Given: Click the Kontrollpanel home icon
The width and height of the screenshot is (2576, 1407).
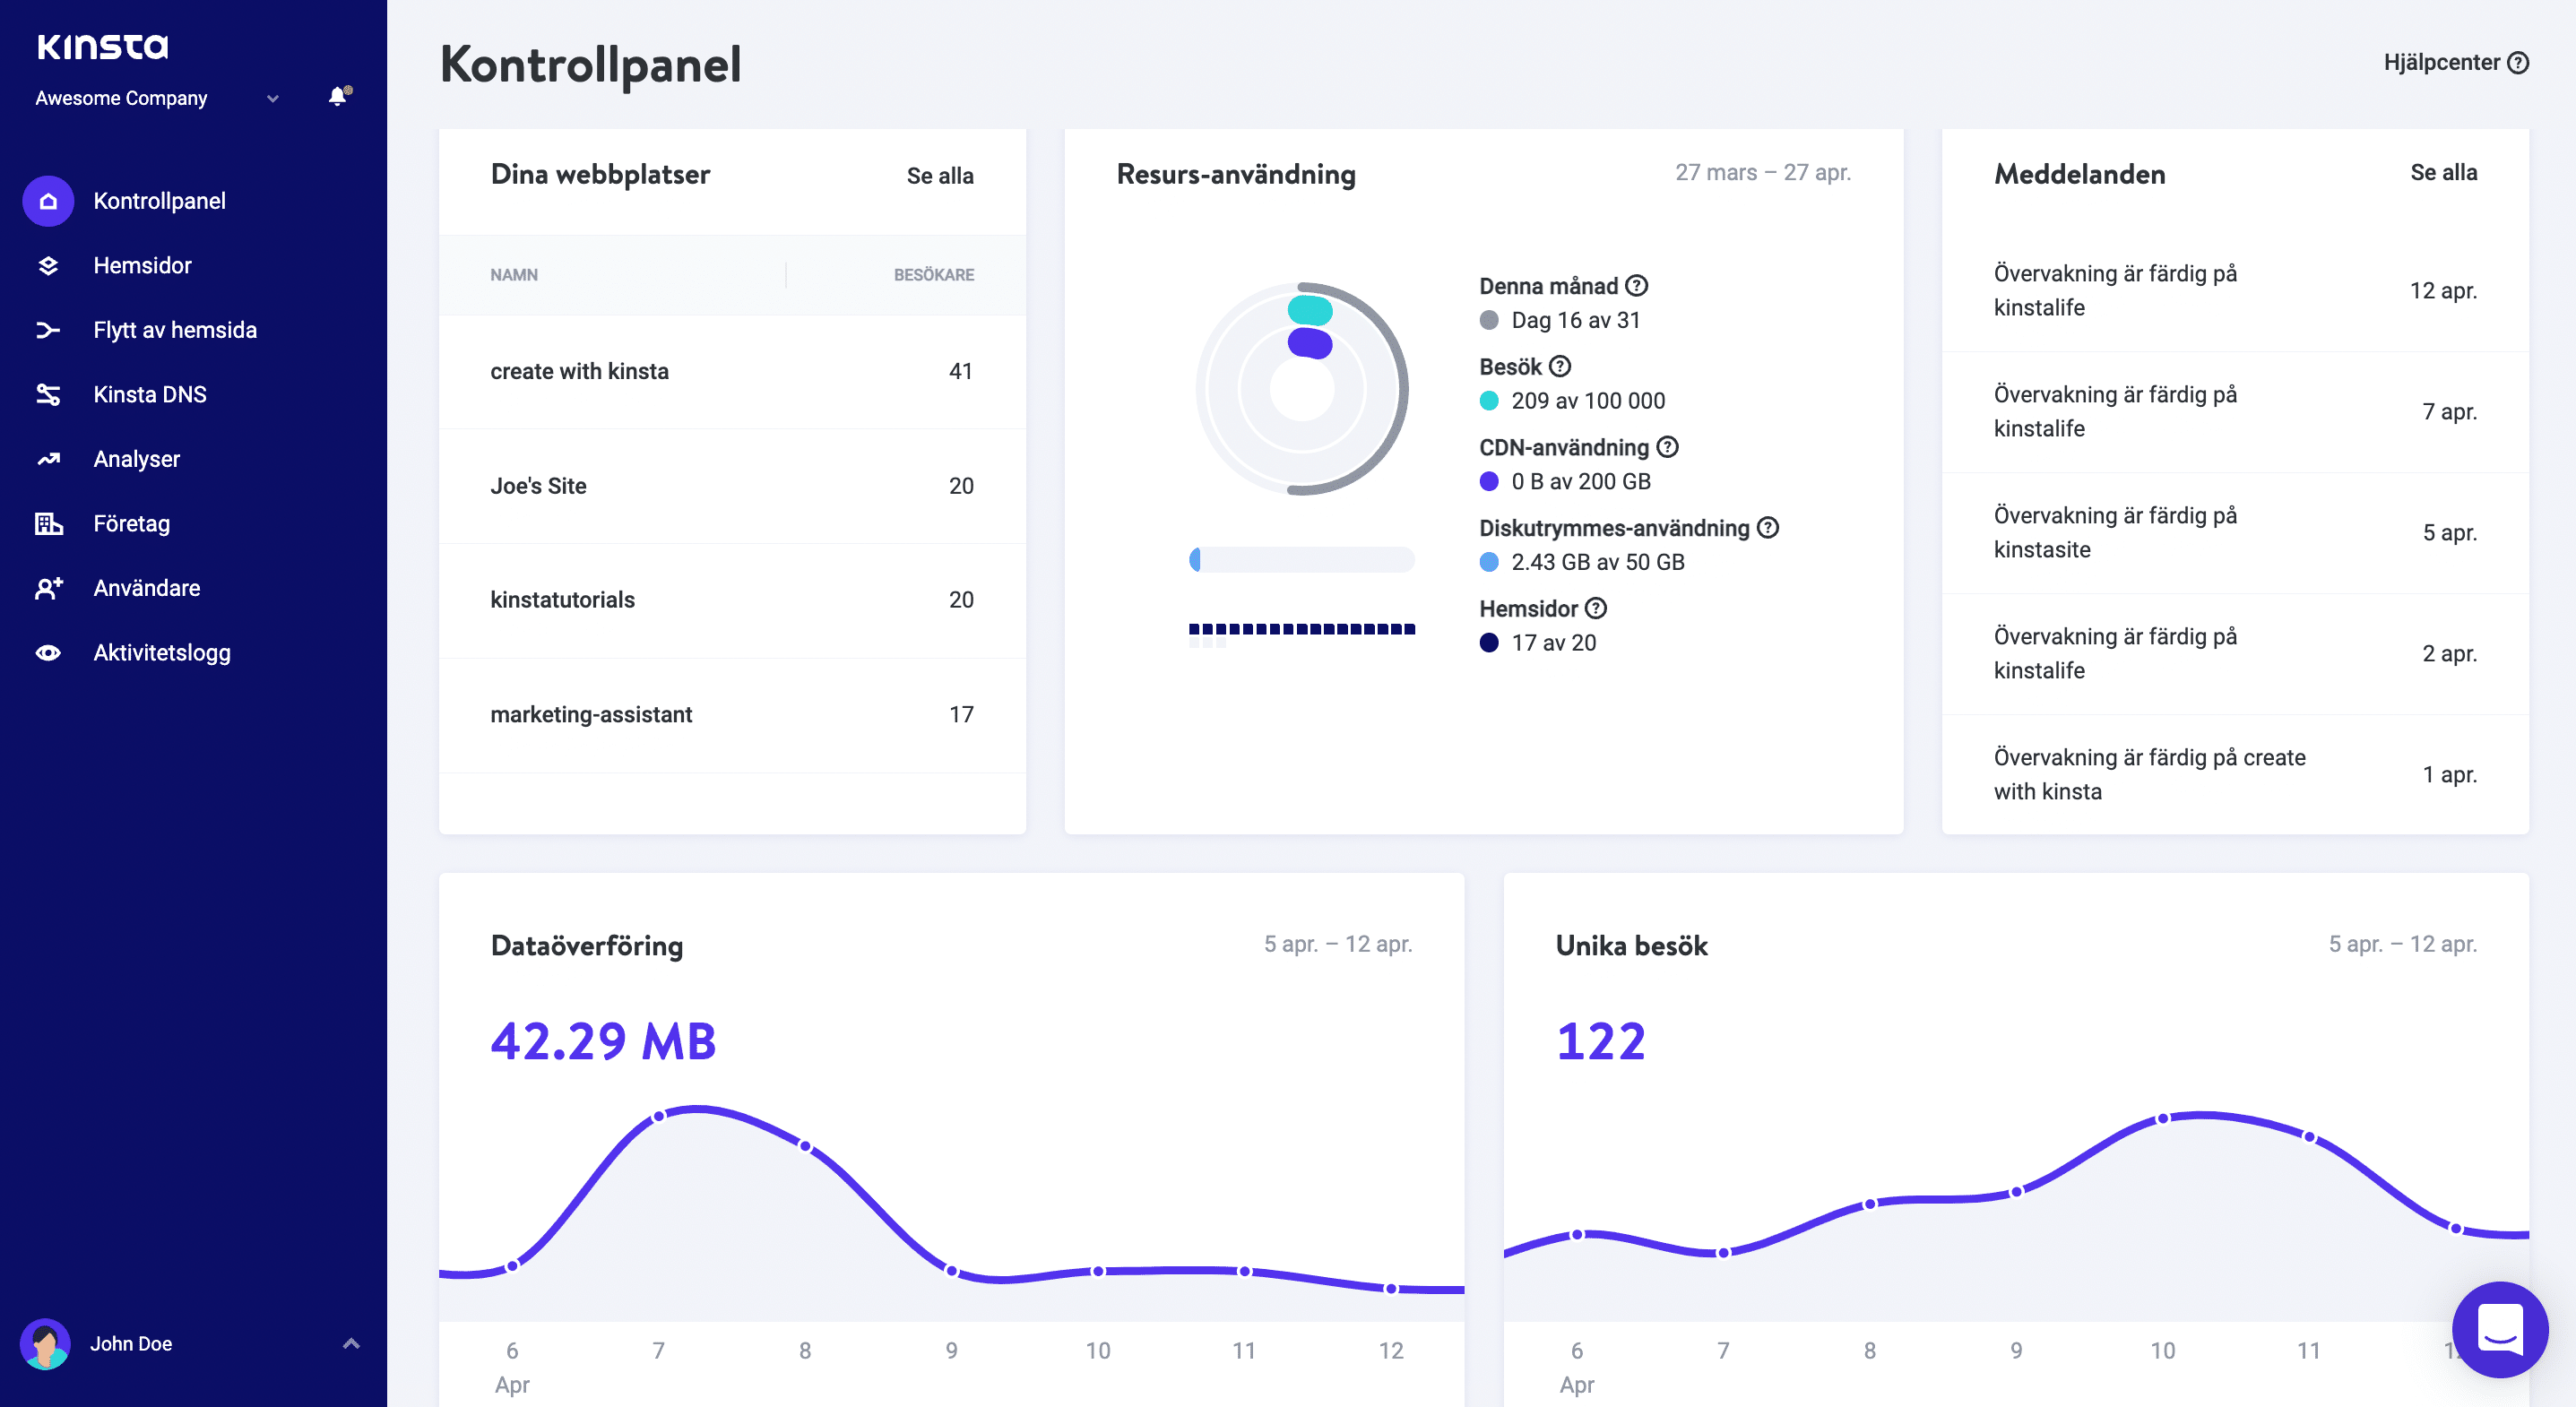Looking at the screenshot, I should tap(48, 201).
